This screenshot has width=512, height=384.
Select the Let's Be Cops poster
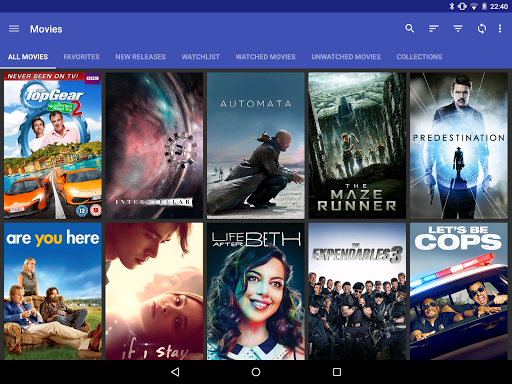click(x=459, y=291)
